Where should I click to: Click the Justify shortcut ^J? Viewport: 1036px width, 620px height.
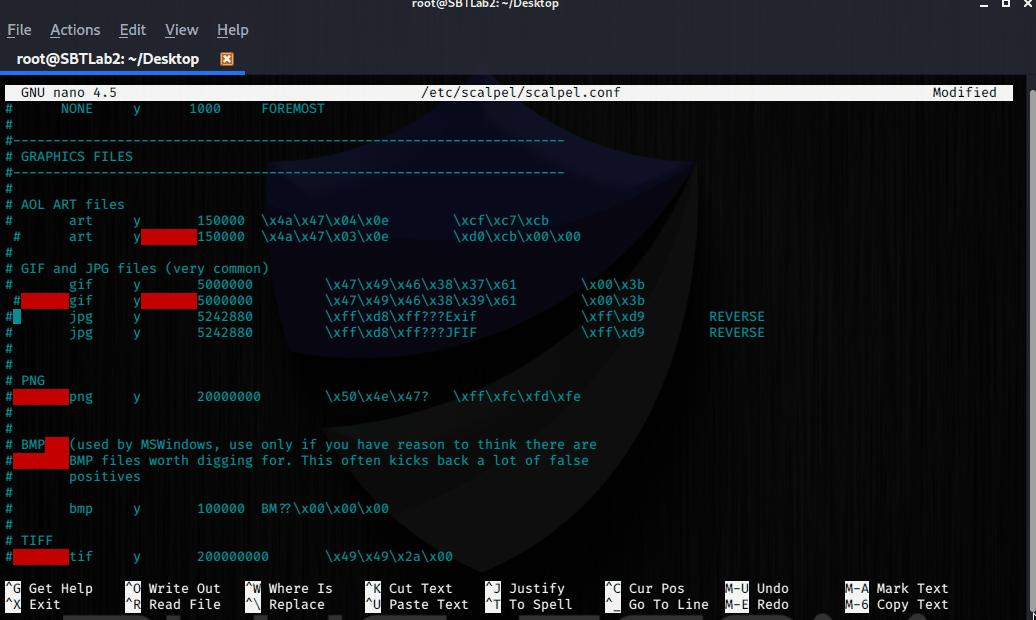[525, 588]
